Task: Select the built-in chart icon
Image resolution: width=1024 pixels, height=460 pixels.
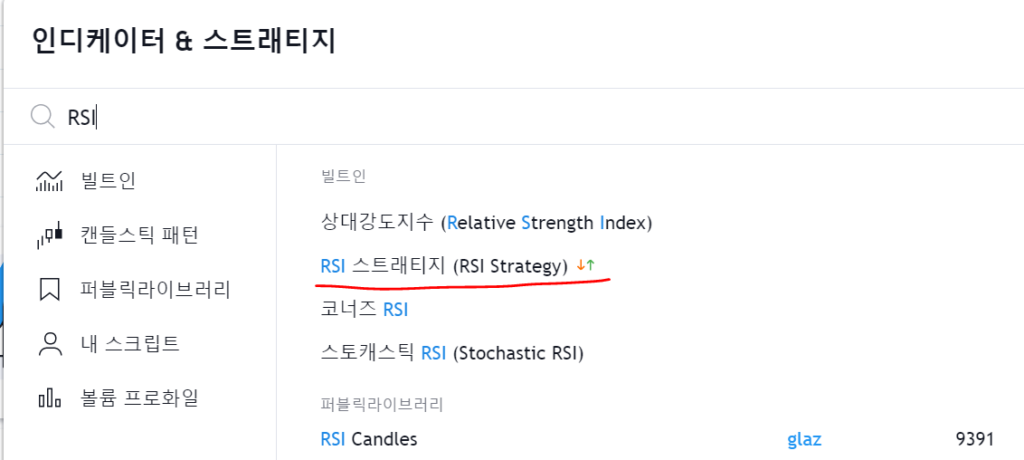Action: [x=49, y=180]
